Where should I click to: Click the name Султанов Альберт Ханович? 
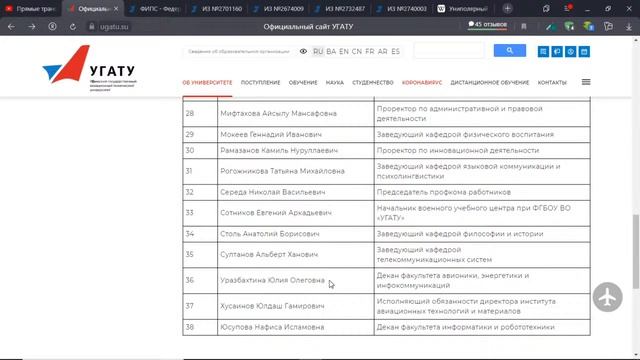pyautogui.click(x=269, y=254)
